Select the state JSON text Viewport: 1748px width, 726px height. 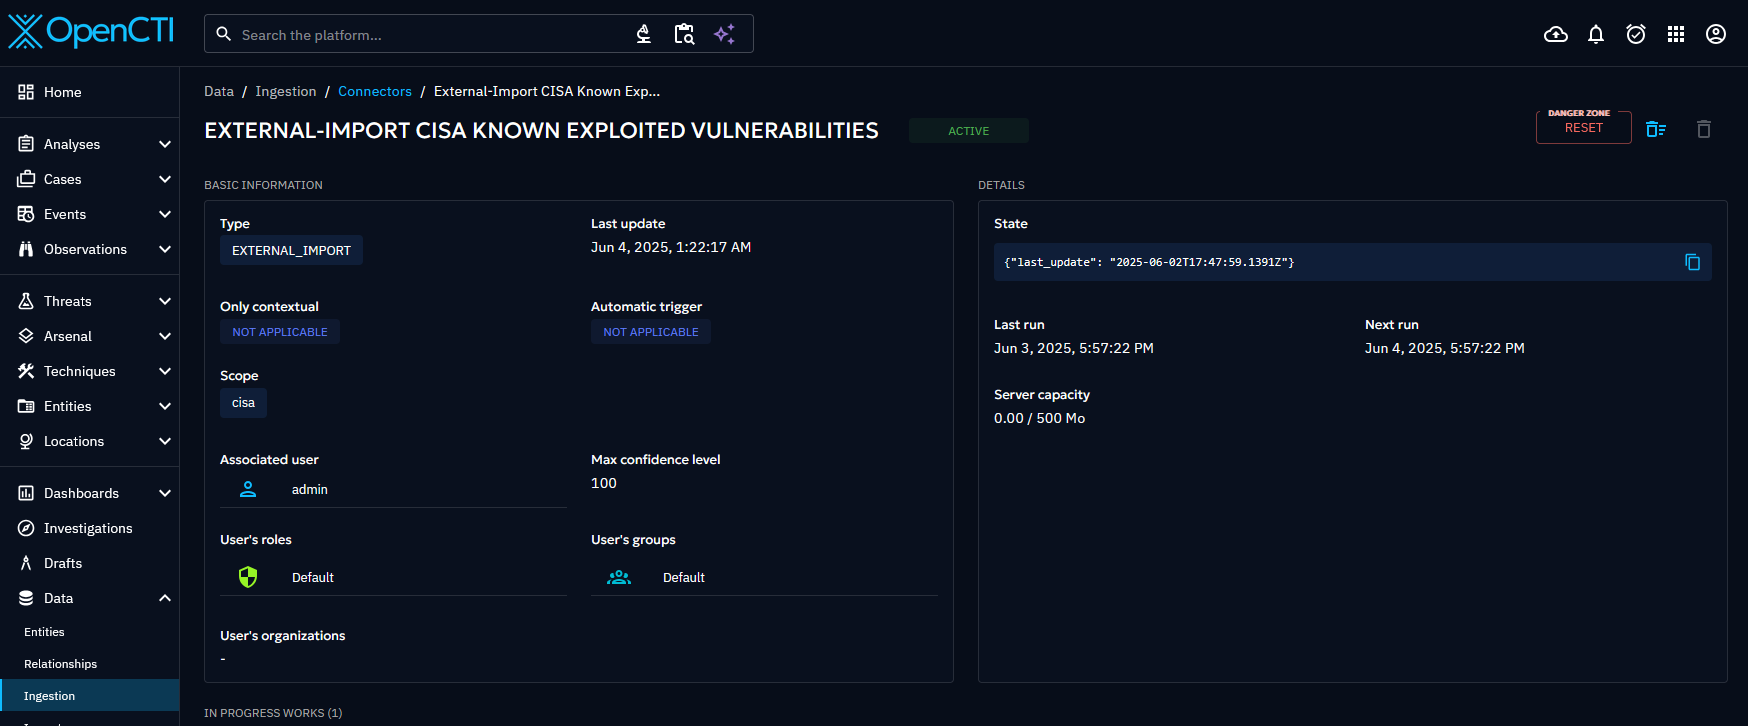click(x=1149, y=262)
